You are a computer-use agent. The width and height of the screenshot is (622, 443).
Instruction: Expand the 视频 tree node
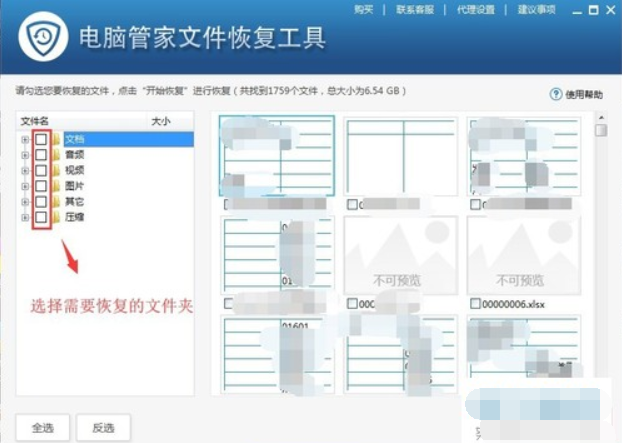pyautogui.click(x=24, y=170)
